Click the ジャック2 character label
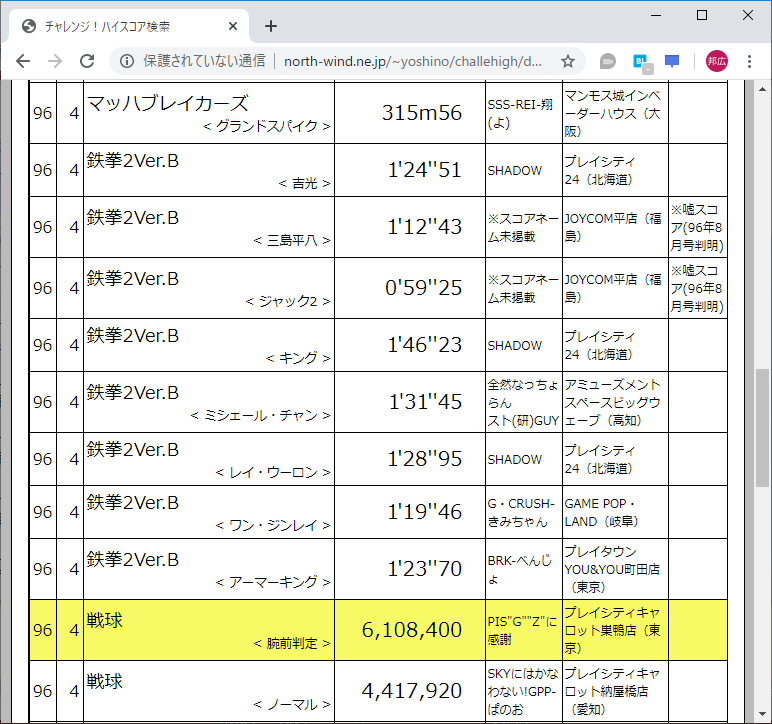The image size is (772, 724). click(x=288, y=301)
